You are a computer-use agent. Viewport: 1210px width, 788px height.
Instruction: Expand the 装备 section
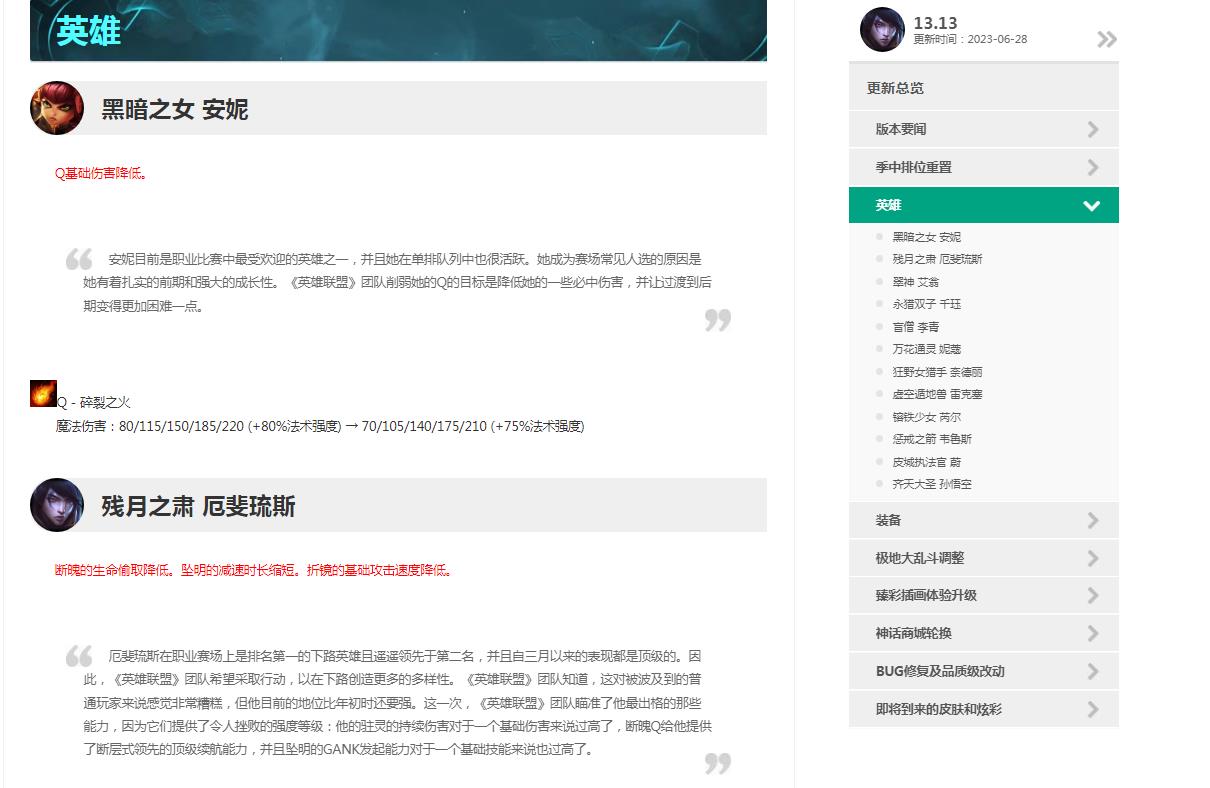(984, 520)
